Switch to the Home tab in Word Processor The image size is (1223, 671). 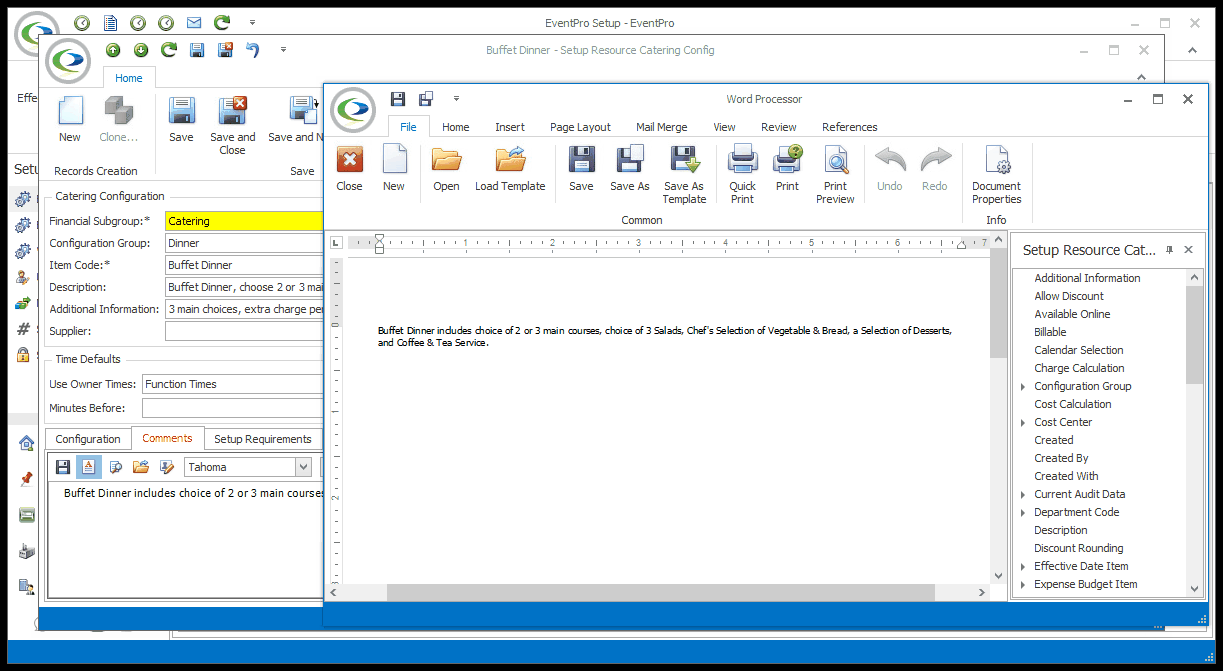456,127
